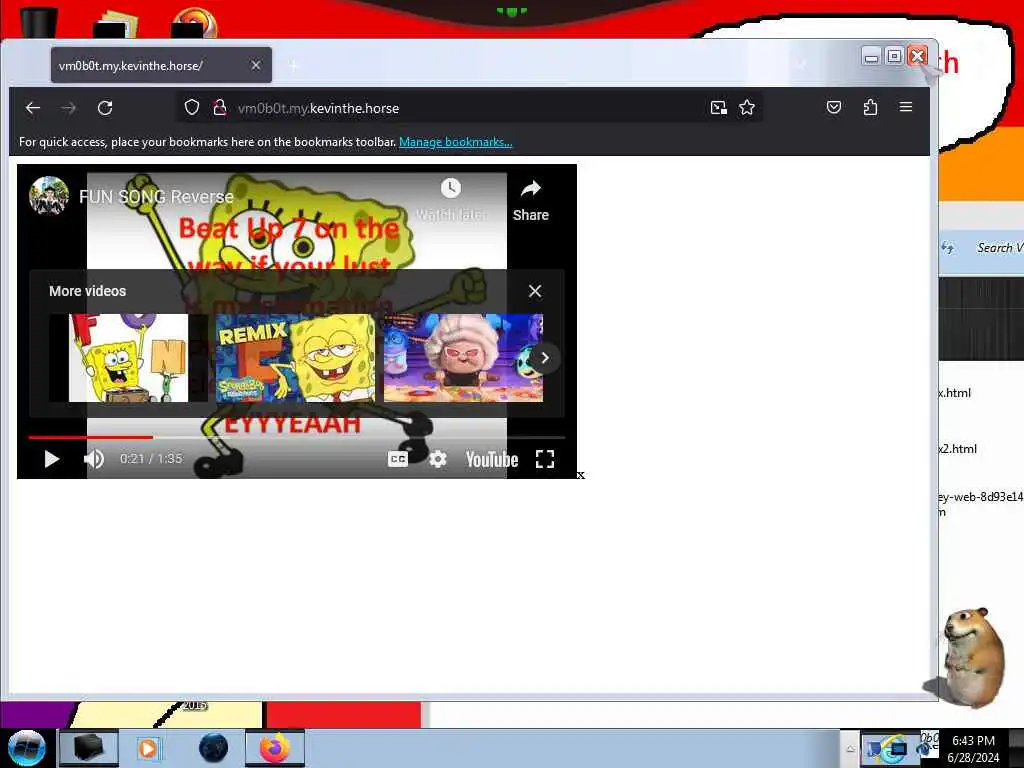
Task: Open the Extensions puzzle-piece icon
Action: tap(870, 107)
